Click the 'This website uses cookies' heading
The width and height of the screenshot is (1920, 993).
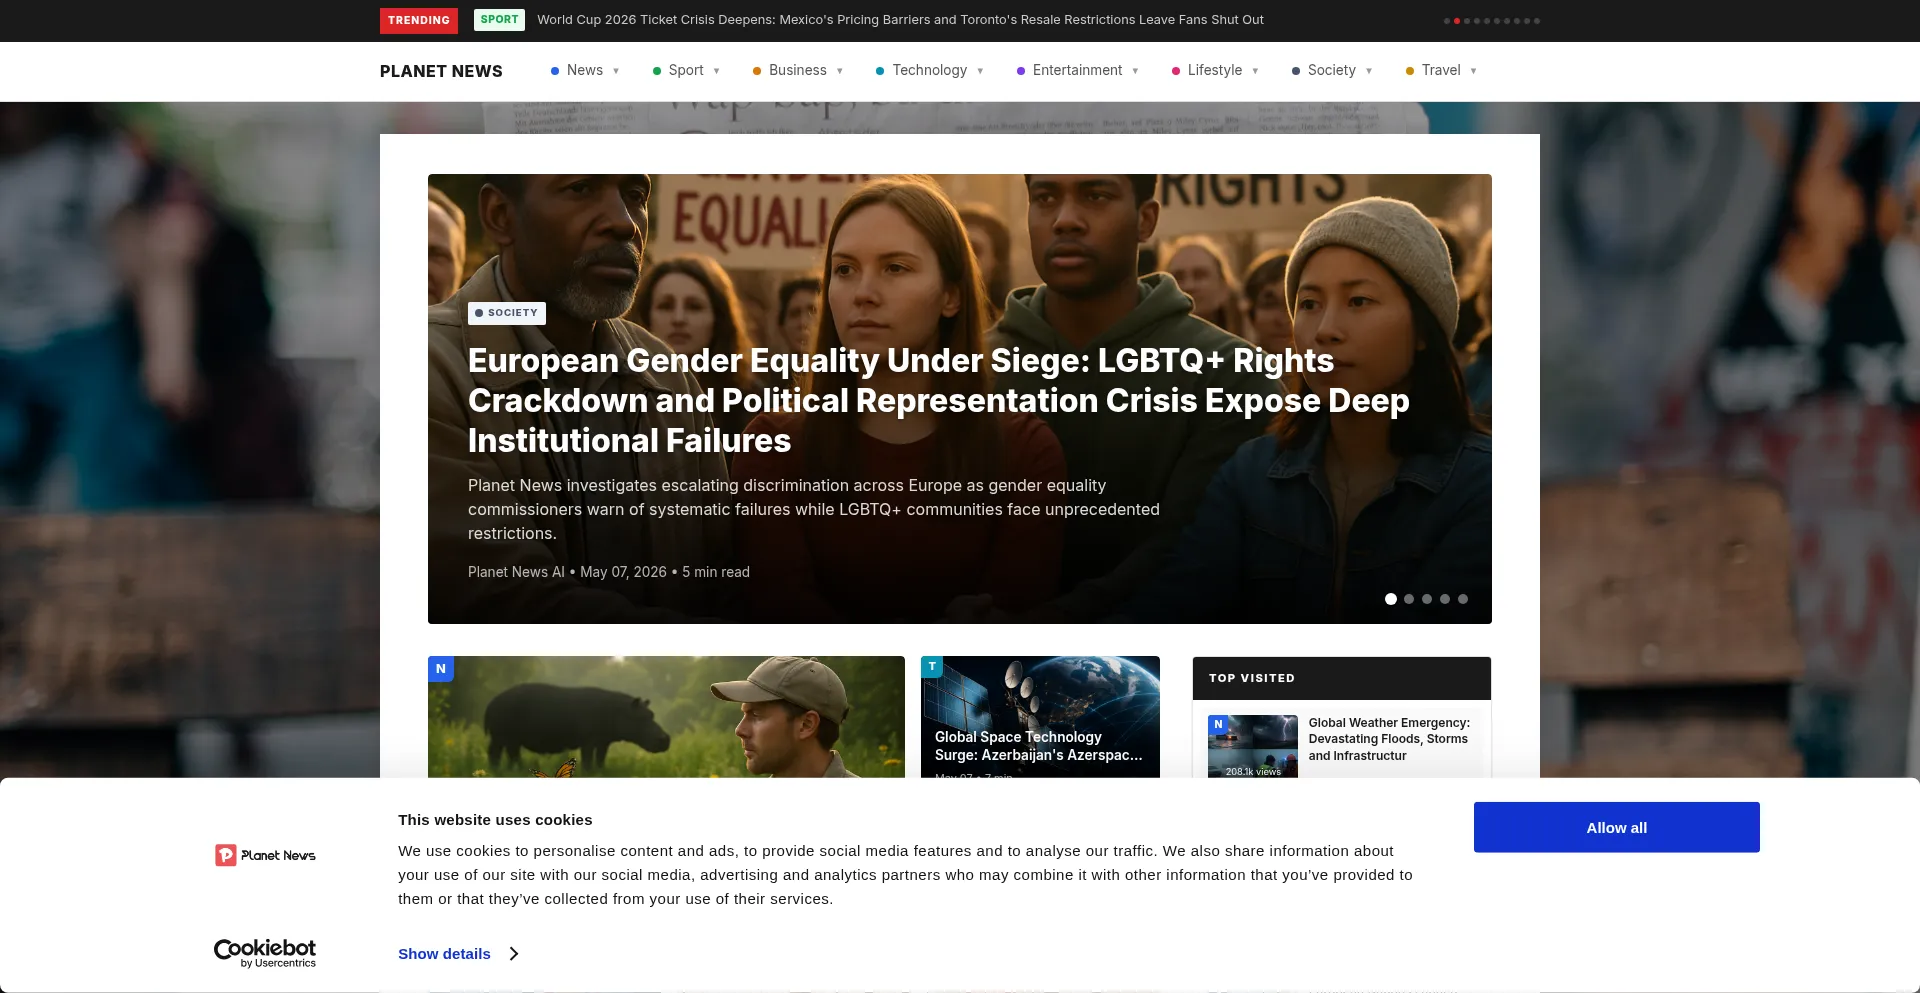coord(495,820)
